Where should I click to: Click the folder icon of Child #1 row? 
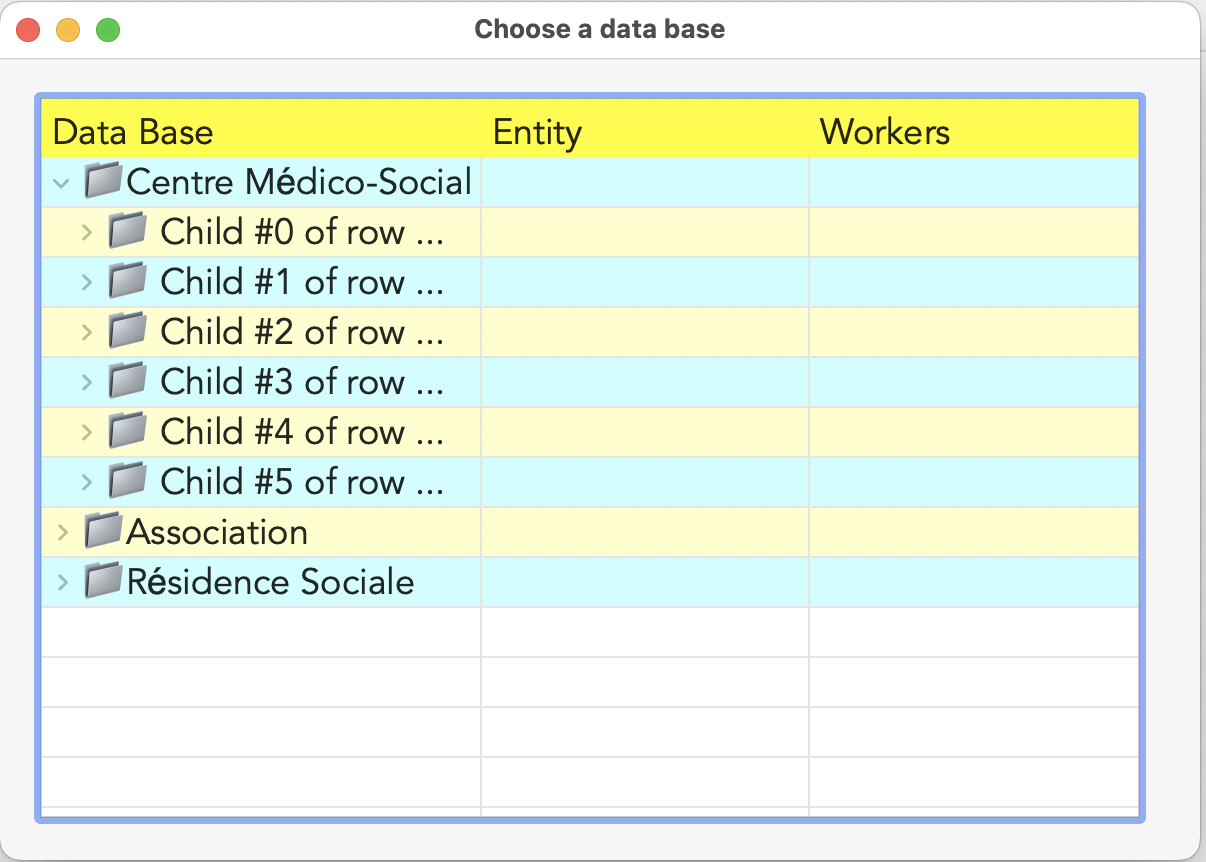128,281
